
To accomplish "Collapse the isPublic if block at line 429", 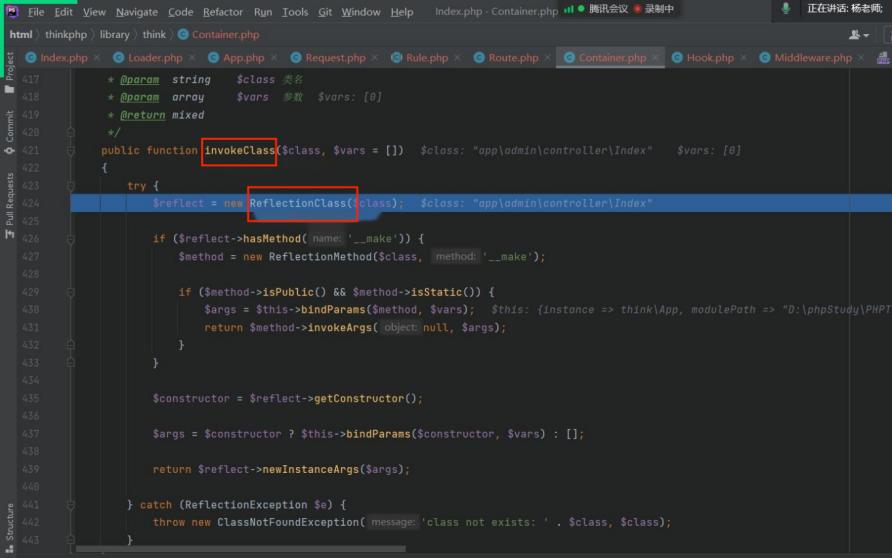I will pos(71,292).
